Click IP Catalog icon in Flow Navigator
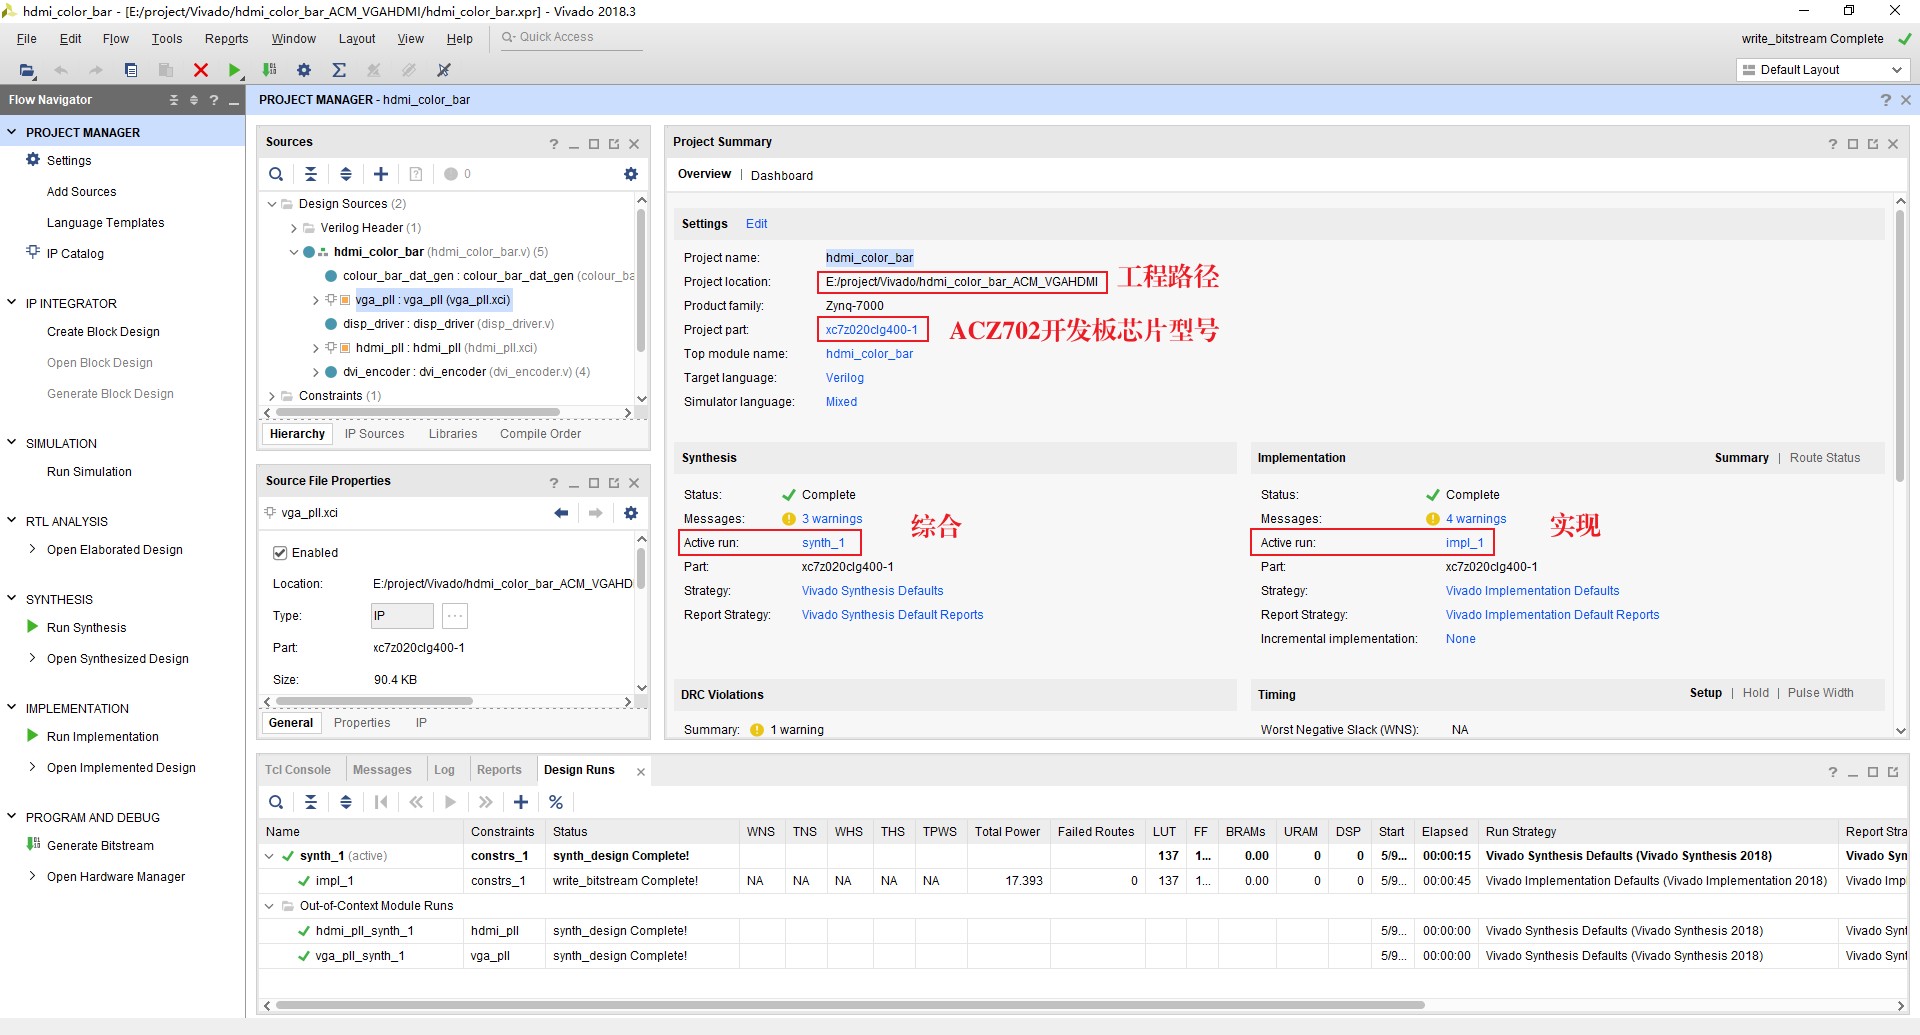 coord(33,252)
